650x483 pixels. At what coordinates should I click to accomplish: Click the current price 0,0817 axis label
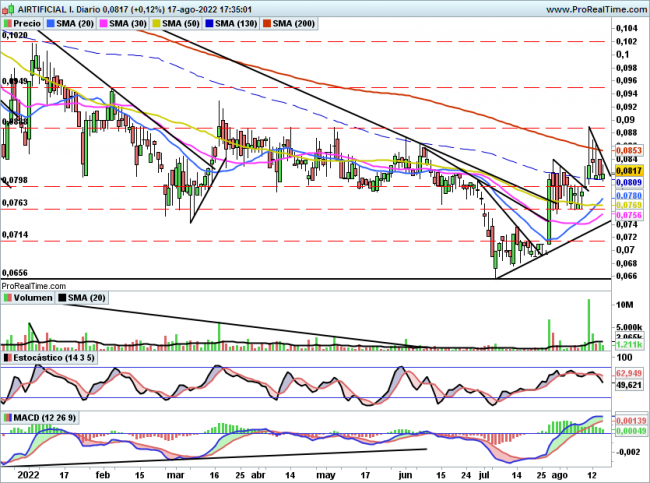point(627,171)
